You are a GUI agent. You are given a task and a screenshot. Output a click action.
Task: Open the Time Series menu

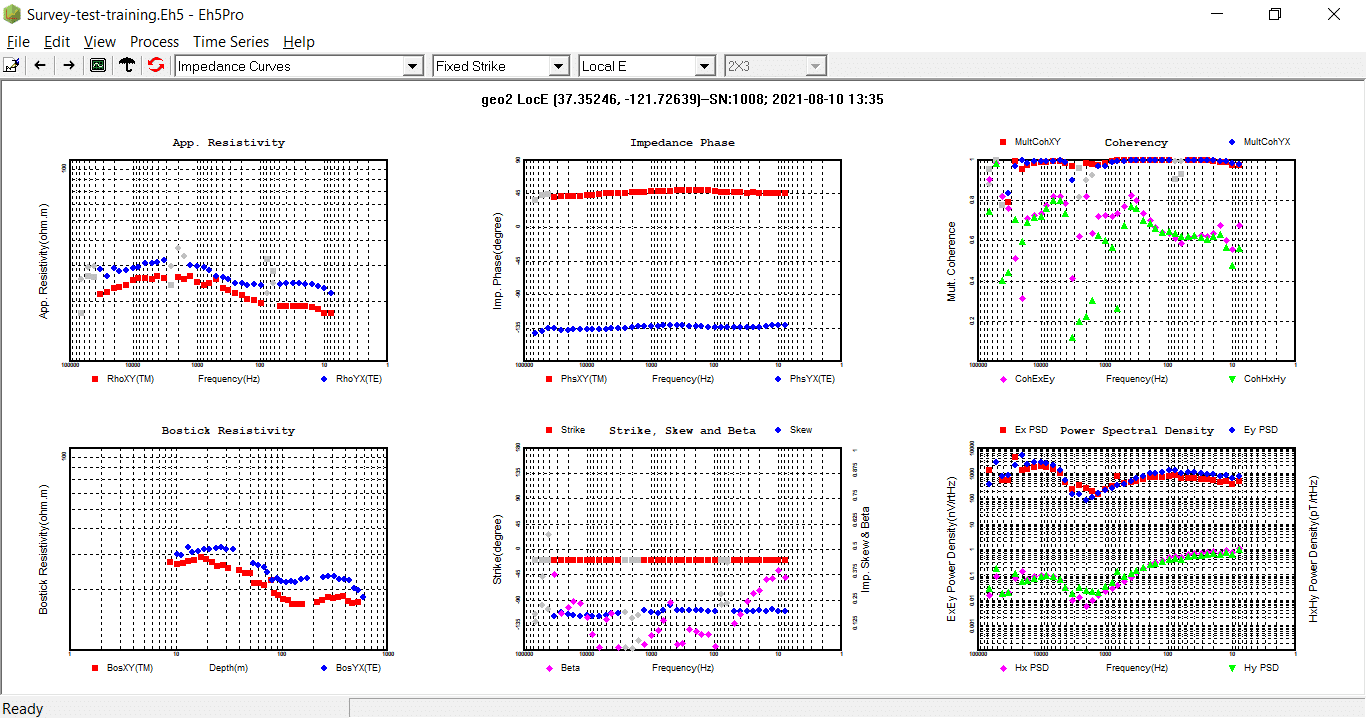click(231, 42)
